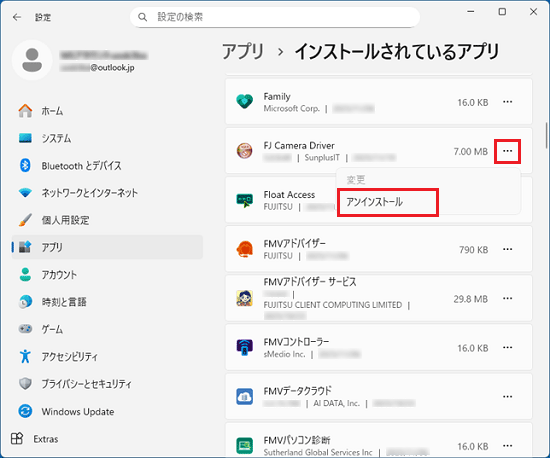
Task: Click the FMVパソコン診断 green icon
Action: pyautogui.click(x=244, y=446)
